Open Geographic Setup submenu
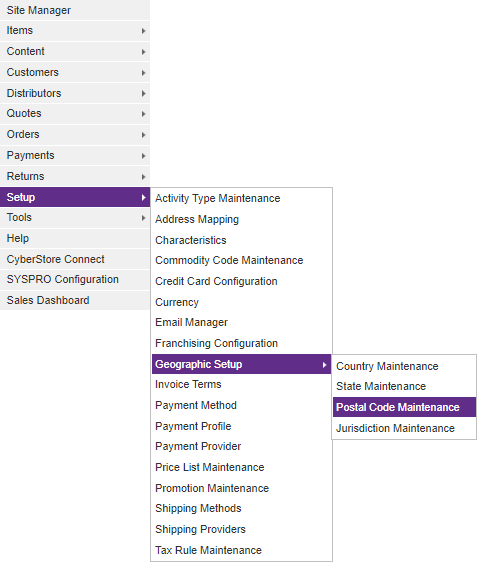The width and height of the screenshot is (477, 562). tap(241, 364)
